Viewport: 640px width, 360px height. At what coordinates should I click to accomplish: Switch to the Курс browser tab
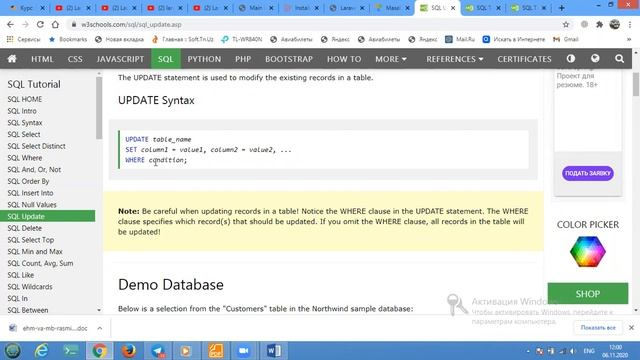point(26,8)
